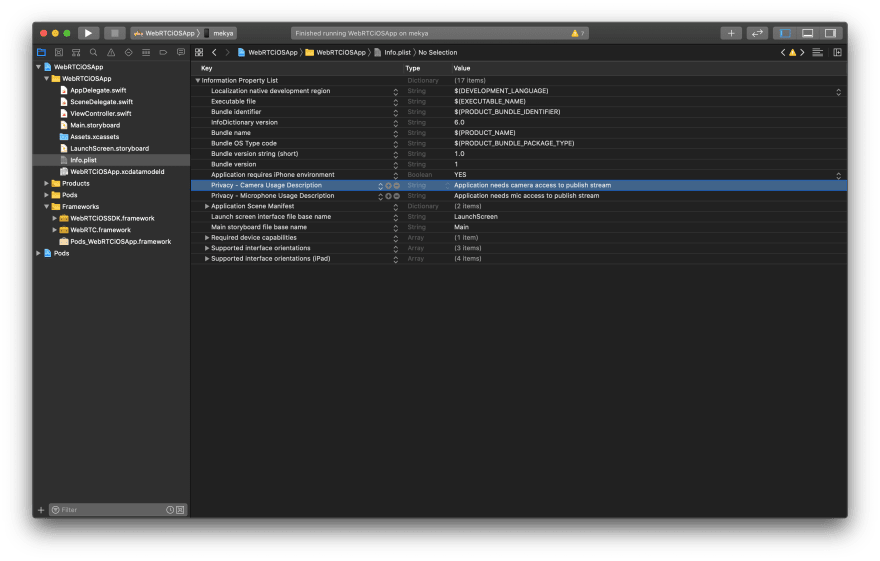Toggle the Inspectors panel visibility

coord(830,33)
